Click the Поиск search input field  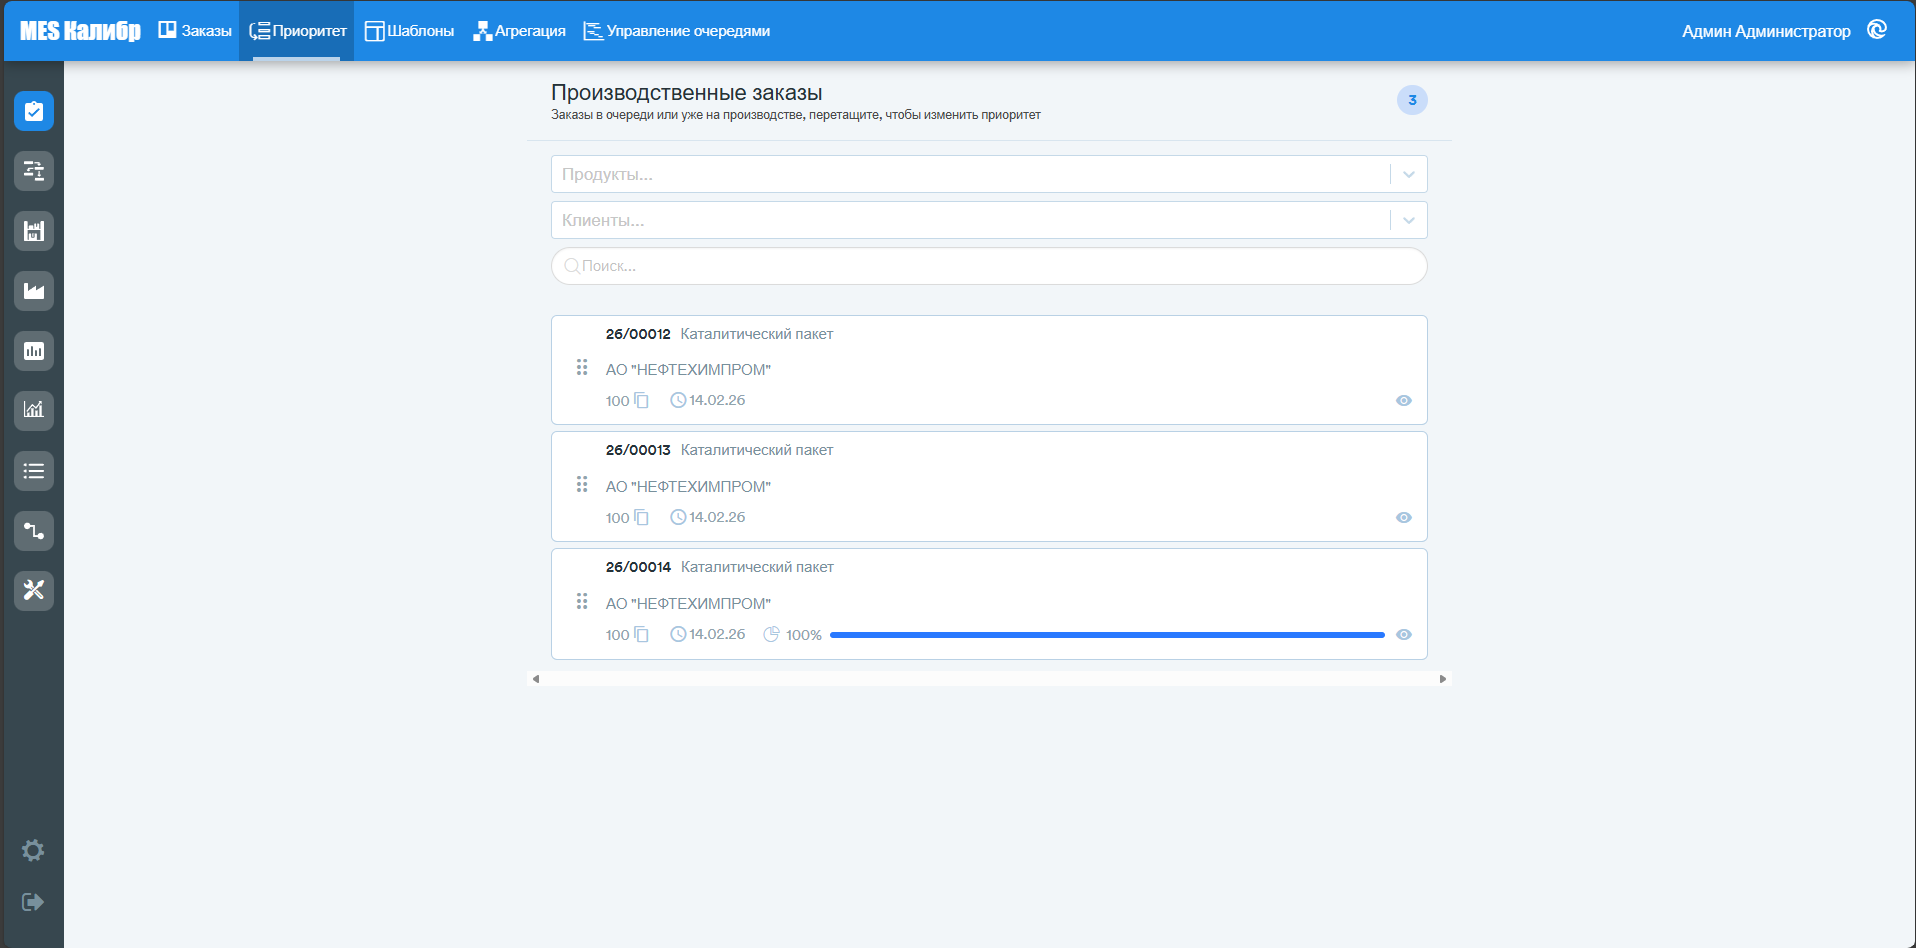tap(989, 266)
